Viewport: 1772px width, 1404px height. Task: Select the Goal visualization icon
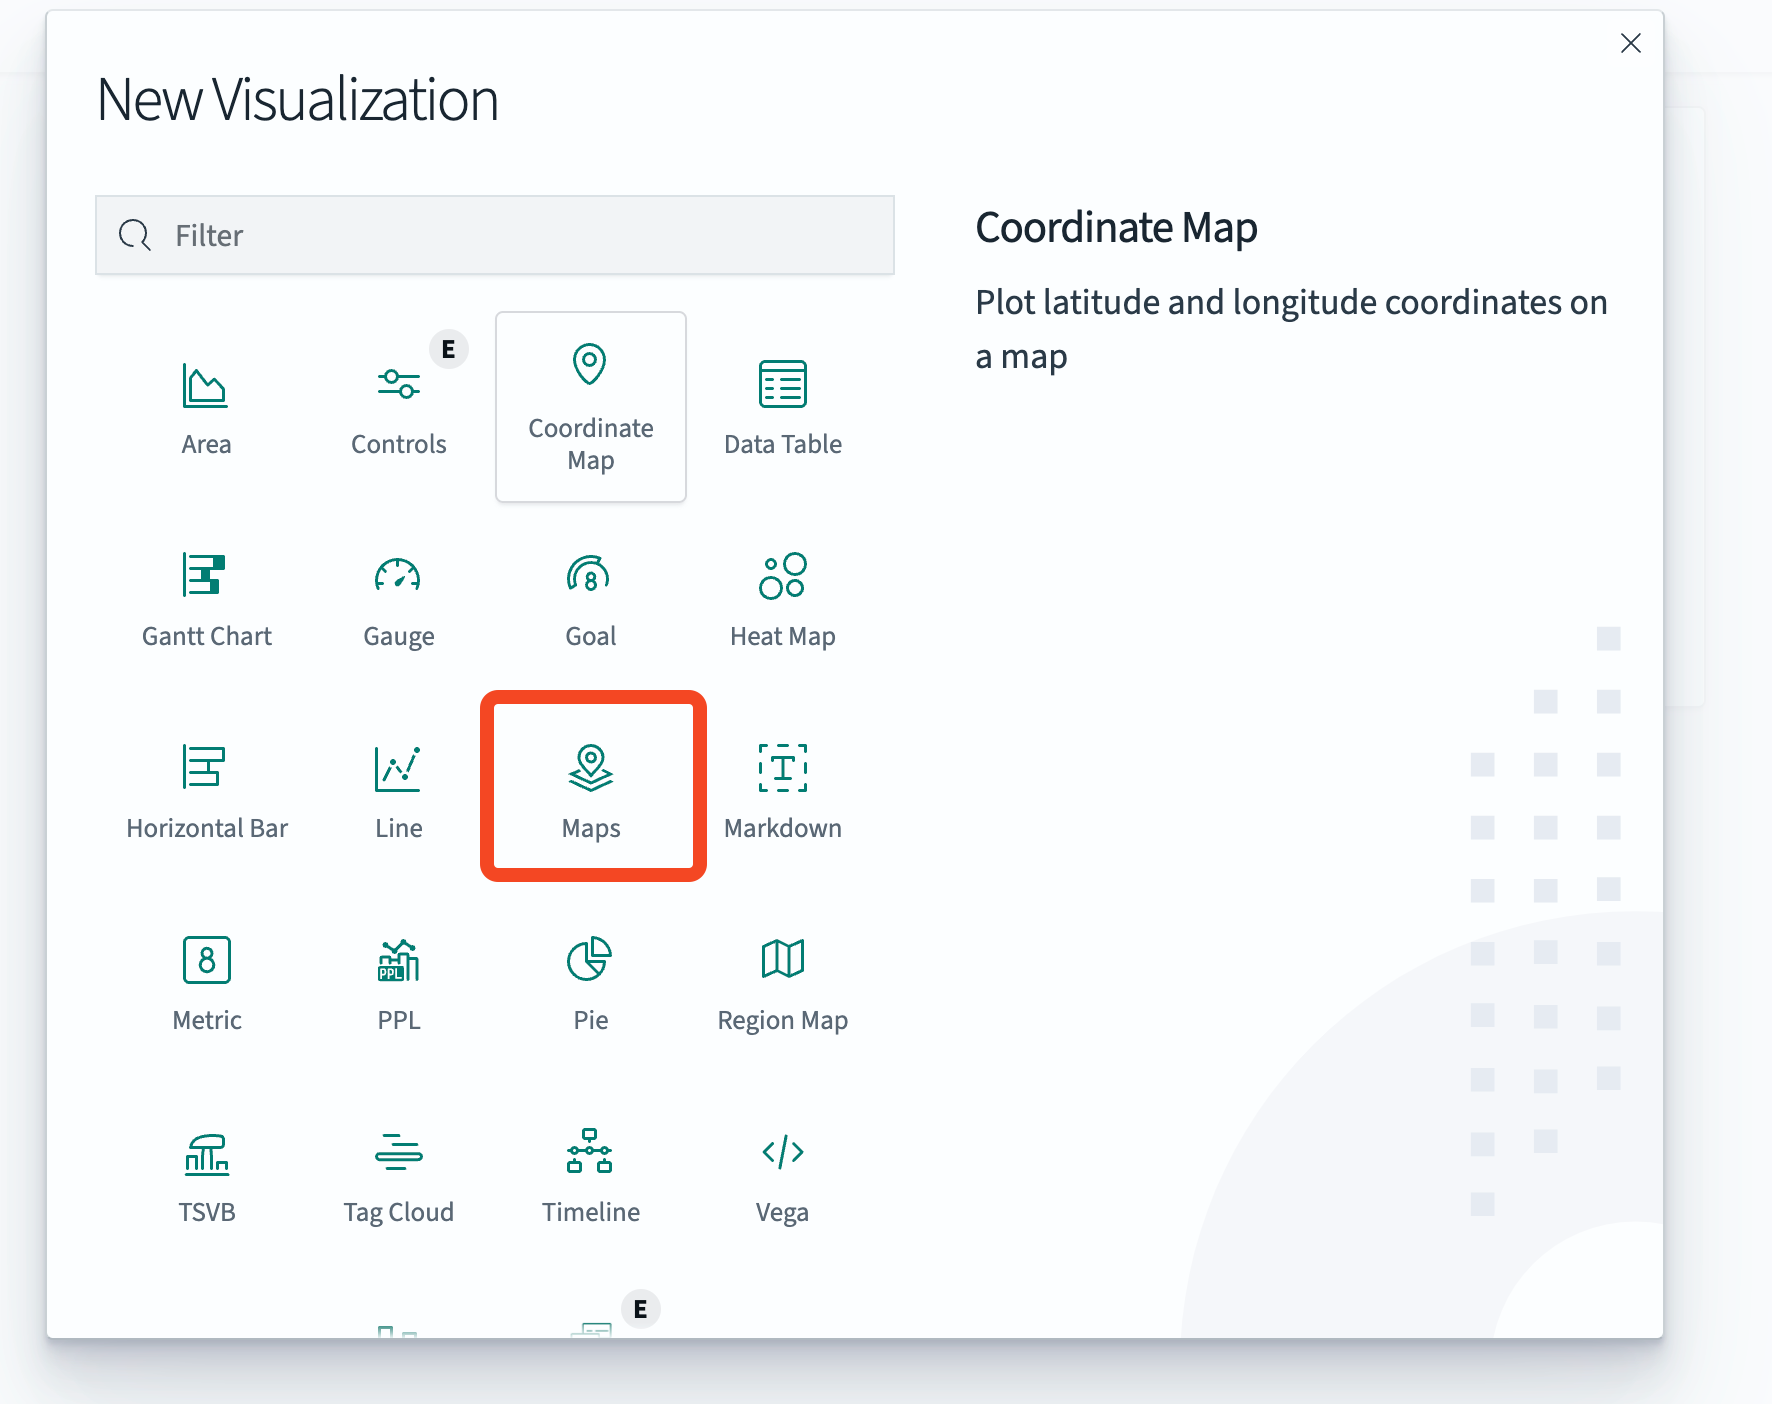[x=589, y=574]
